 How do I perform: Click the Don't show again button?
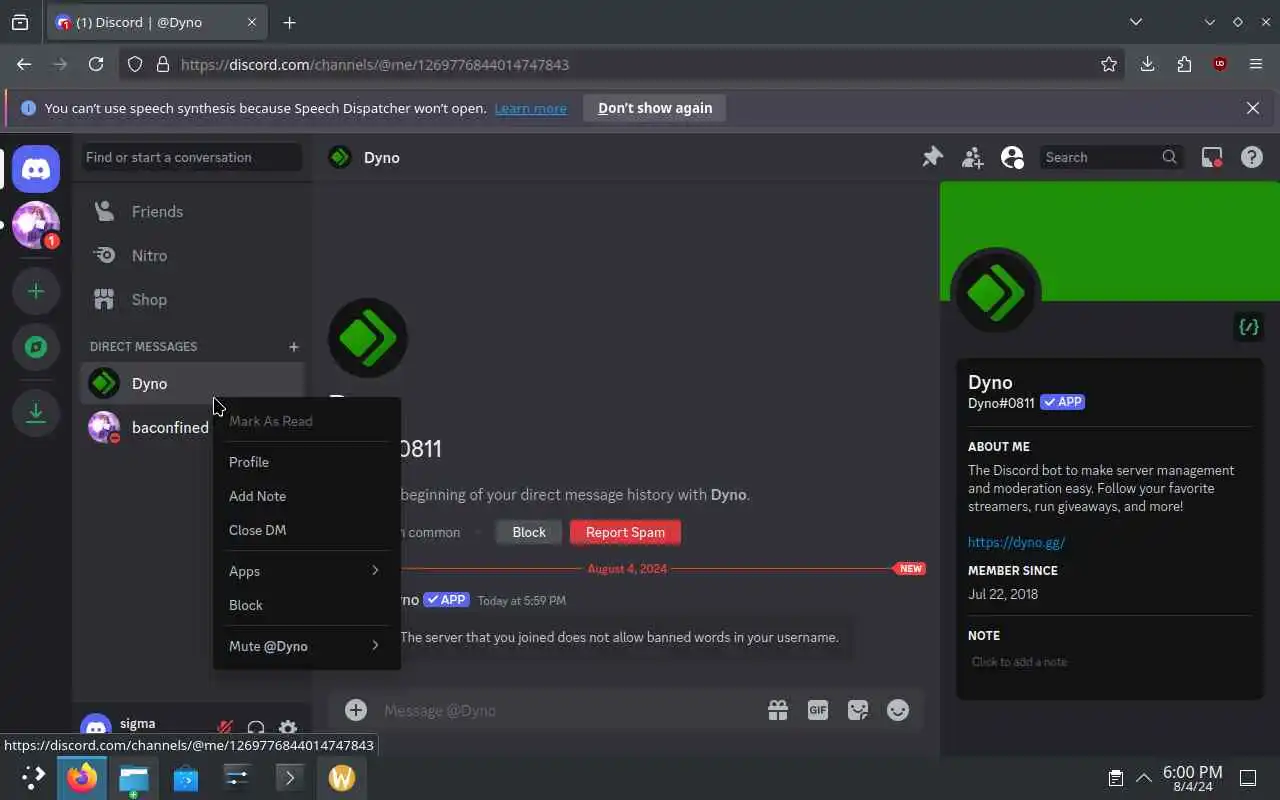click(655, 108)
